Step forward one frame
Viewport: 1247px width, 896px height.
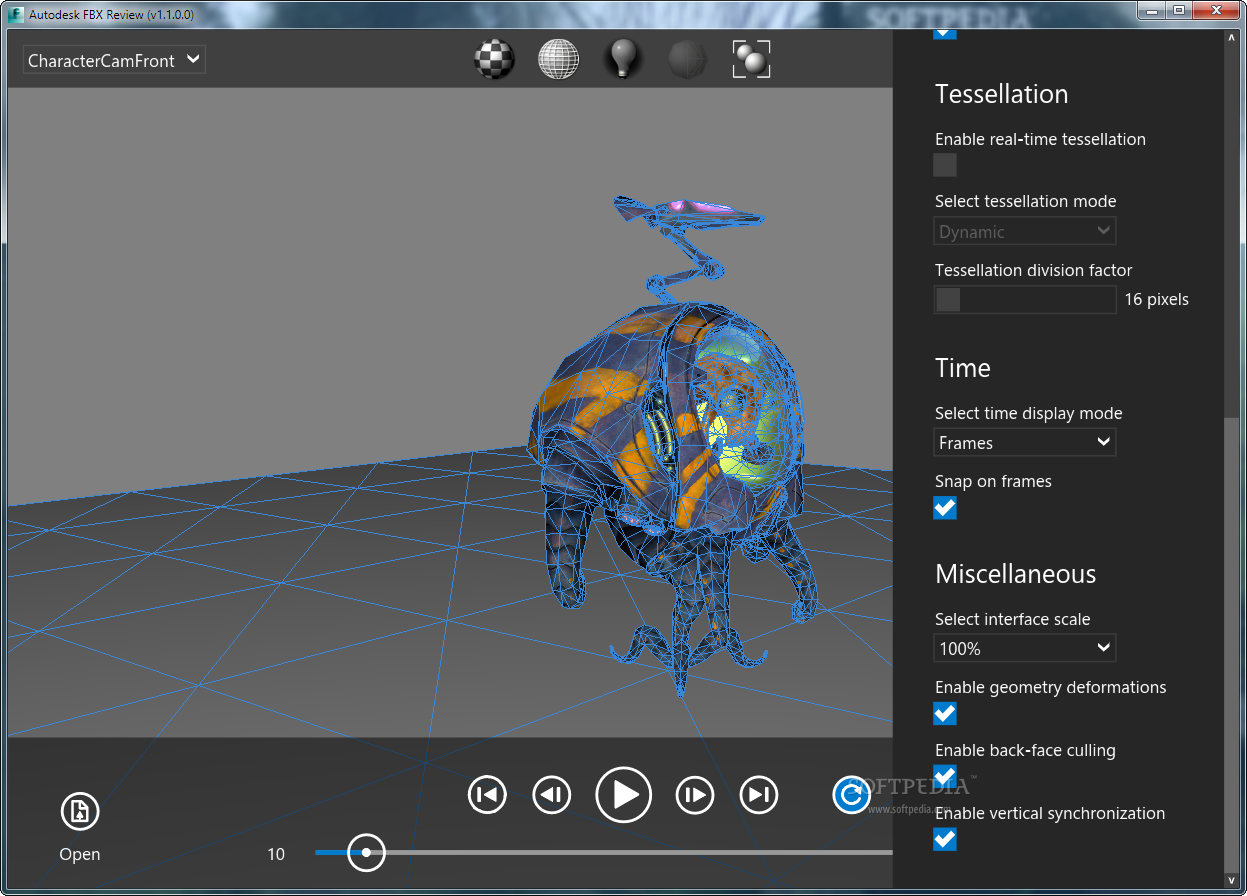click(695, 795)
